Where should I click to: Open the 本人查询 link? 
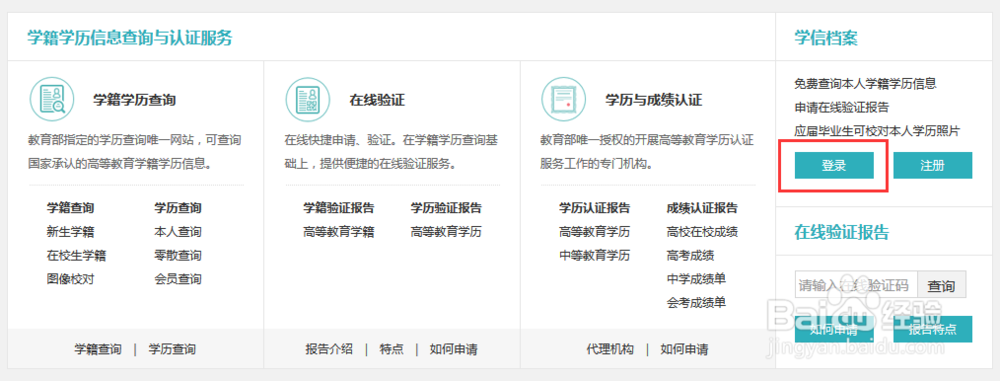pyautogui.click(x=178, y=232)
